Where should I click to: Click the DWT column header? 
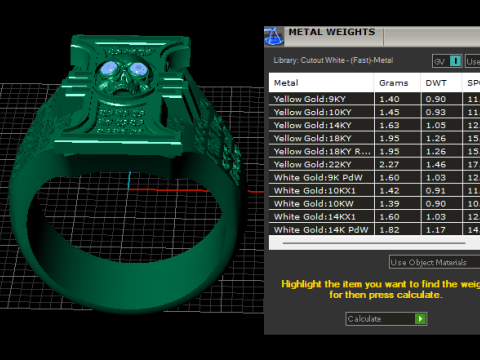[441, 83]
